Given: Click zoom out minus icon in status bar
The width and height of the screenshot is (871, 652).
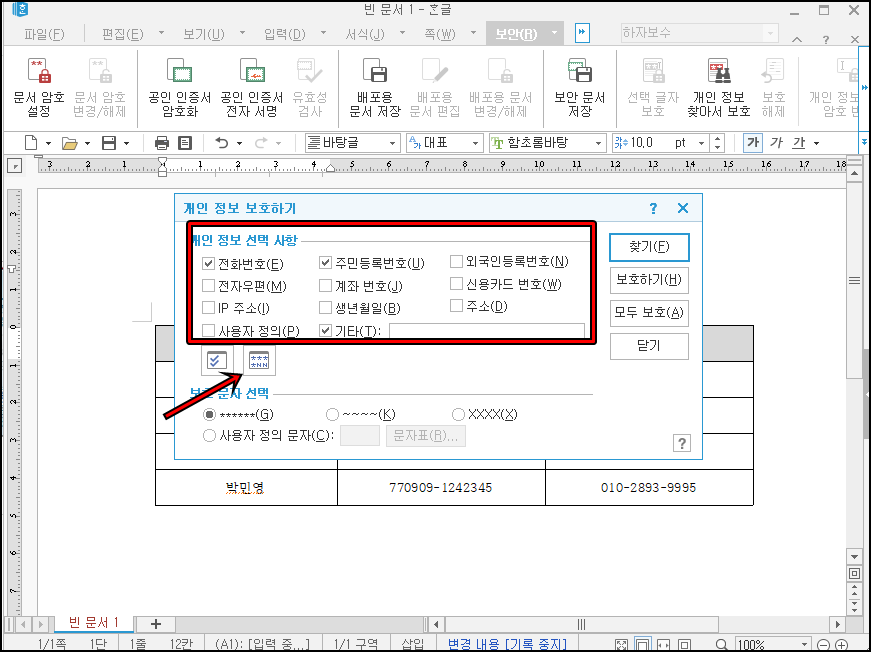Looking at the screenshot, I should click(824, 645).
